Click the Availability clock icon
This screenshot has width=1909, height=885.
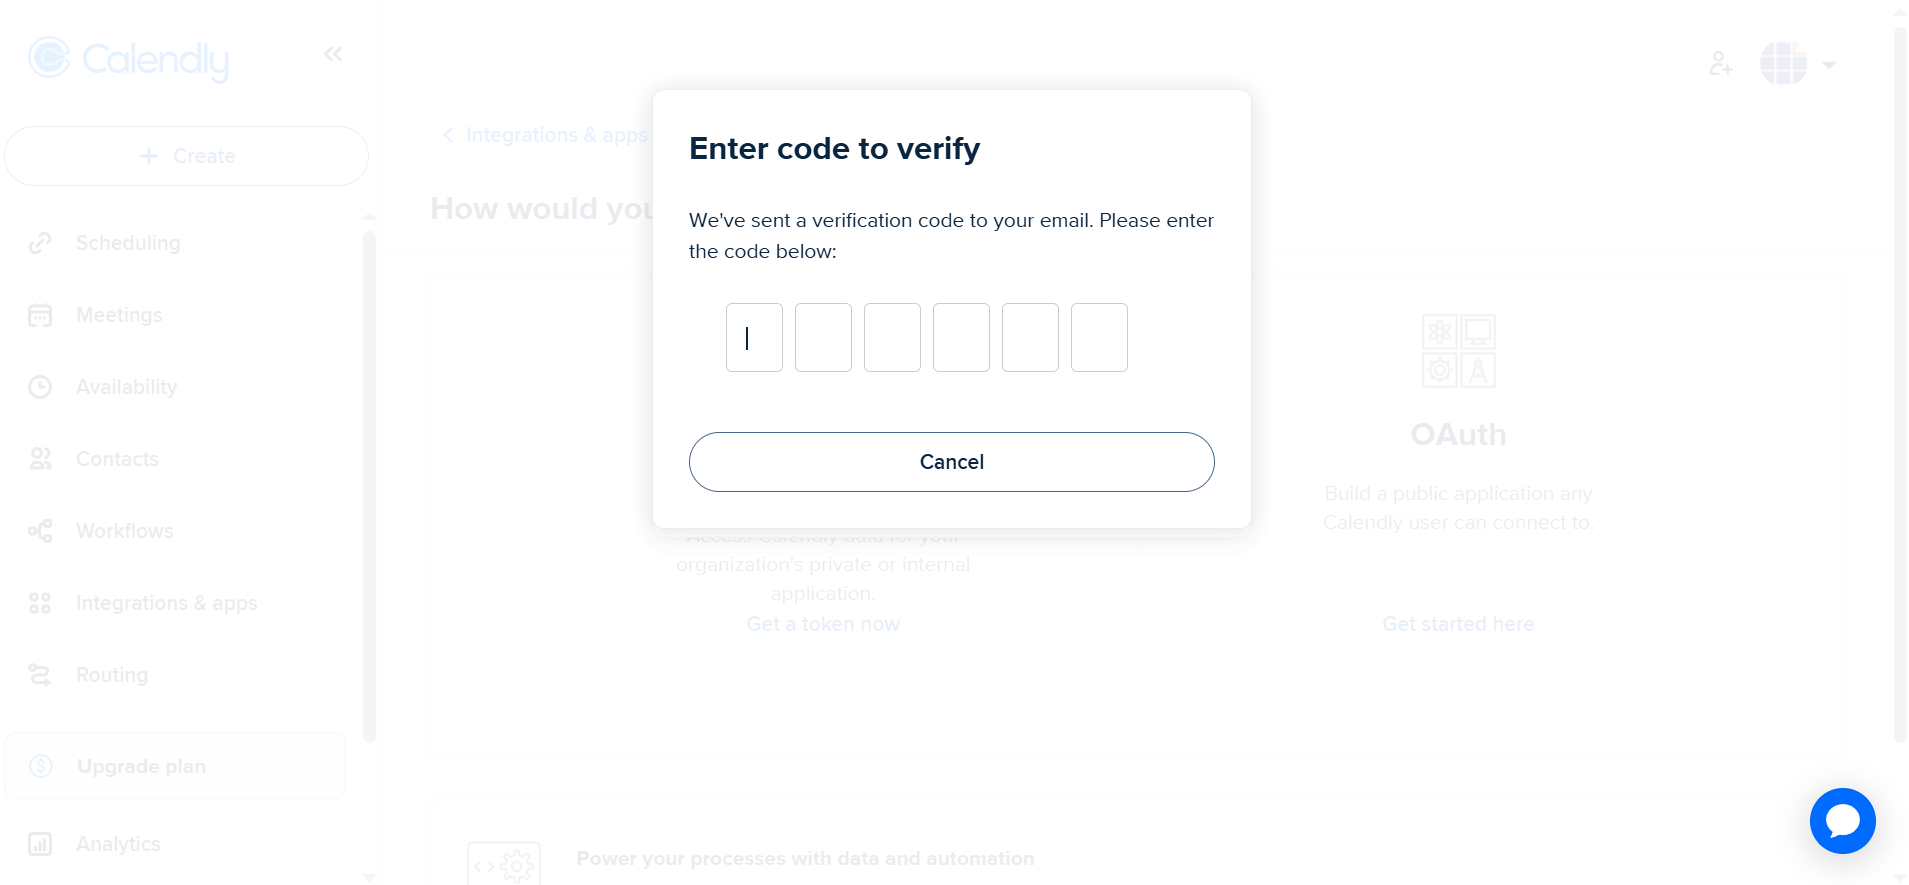[x=40, y=387]
